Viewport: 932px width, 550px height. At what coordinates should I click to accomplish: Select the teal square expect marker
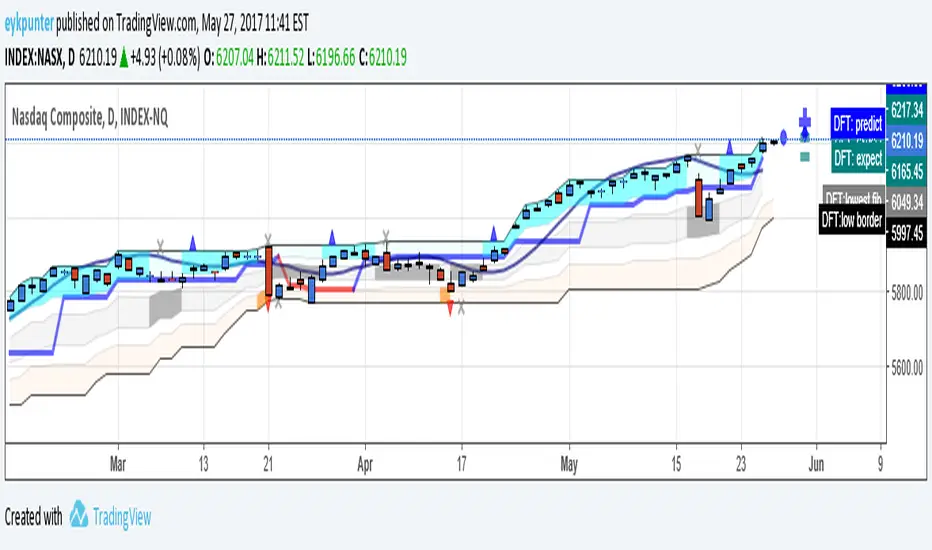(x=805, y=156)
